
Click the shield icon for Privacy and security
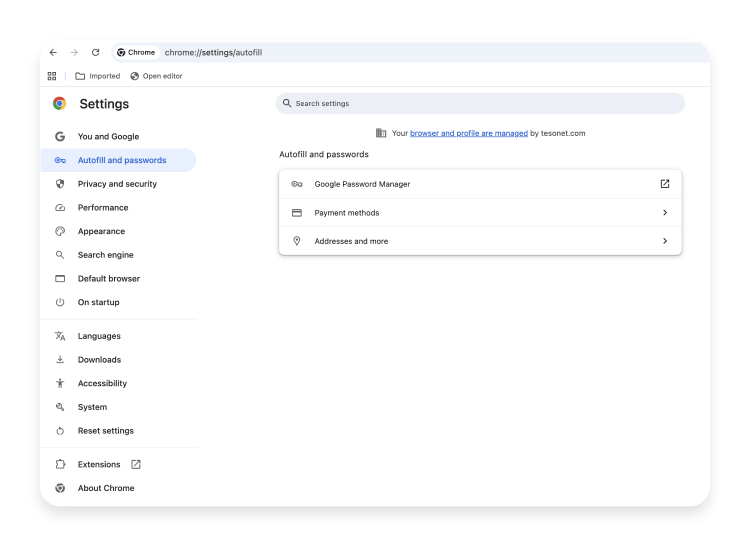[60, 184]
